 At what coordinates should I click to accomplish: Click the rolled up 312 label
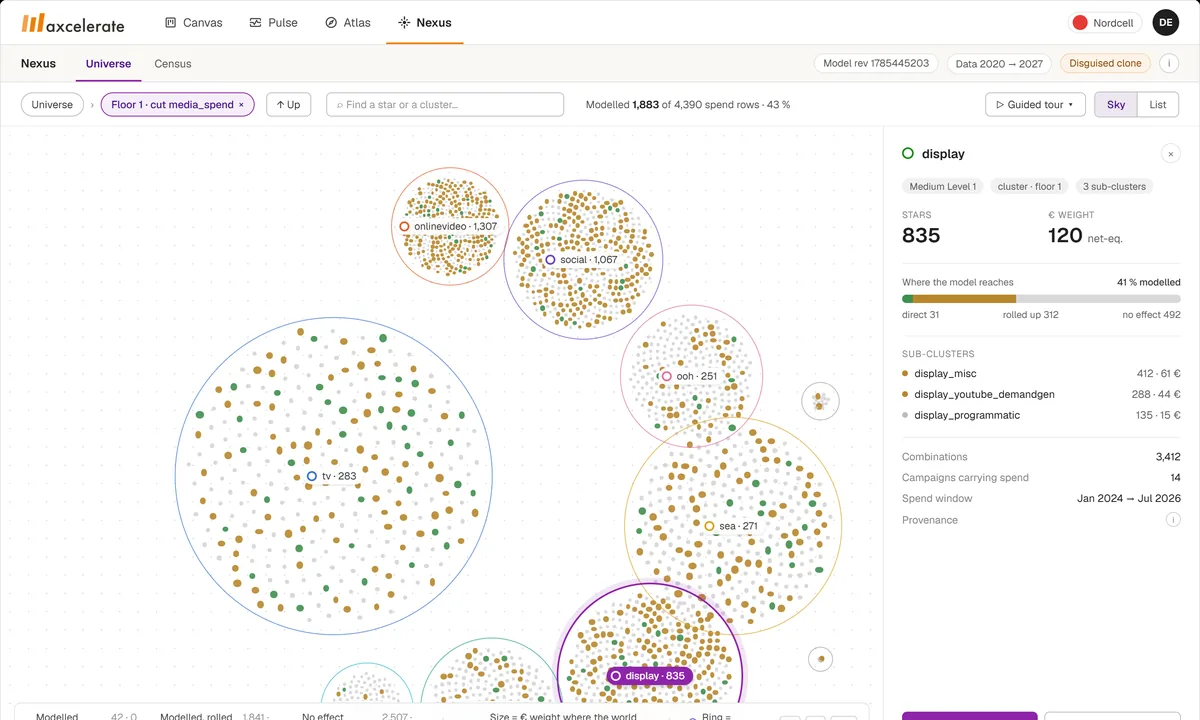tap(1031, 314)
